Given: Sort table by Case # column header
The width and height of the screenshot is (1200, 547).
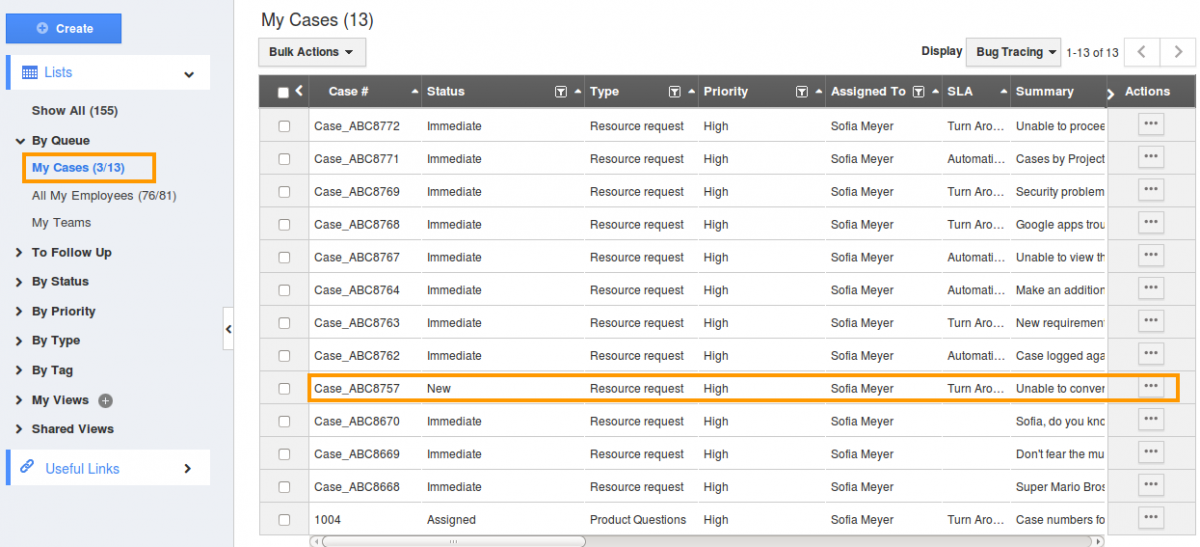Looking at the screenshot, I should 349,92.
